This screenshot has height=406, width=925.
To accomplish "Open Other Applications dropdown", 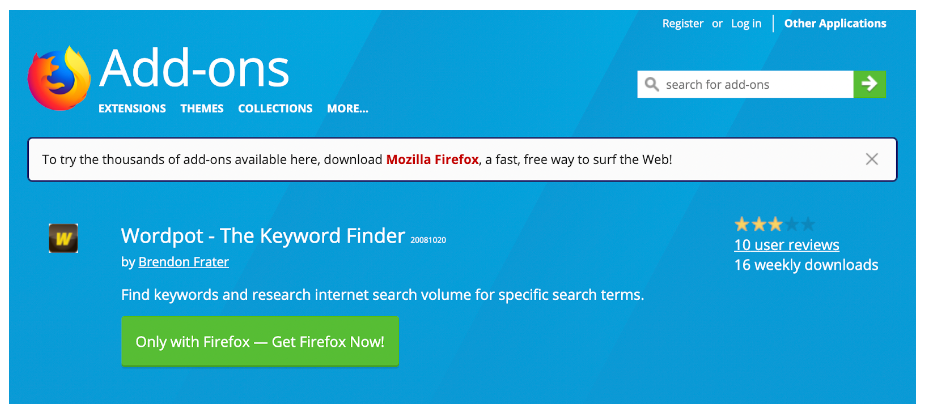I will click(x=835, y=24).
